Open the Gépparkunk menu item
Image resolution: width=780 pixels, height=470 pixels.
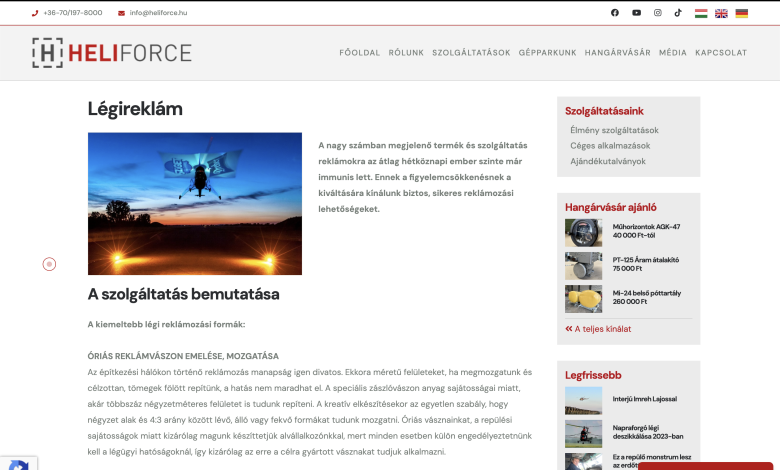click(x=547, y=53)
